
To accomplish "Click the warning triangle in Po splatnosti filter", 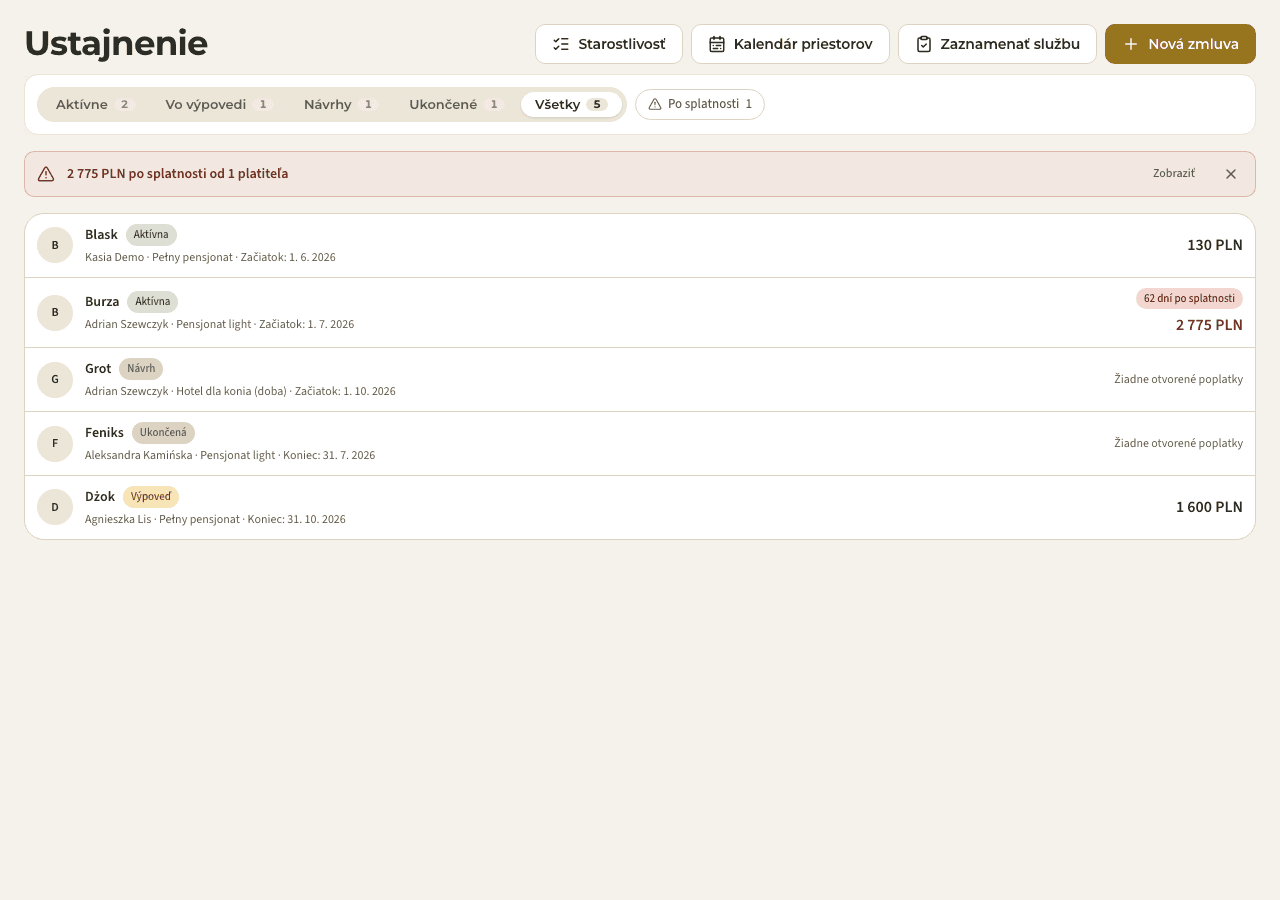I will pos(655,104).
